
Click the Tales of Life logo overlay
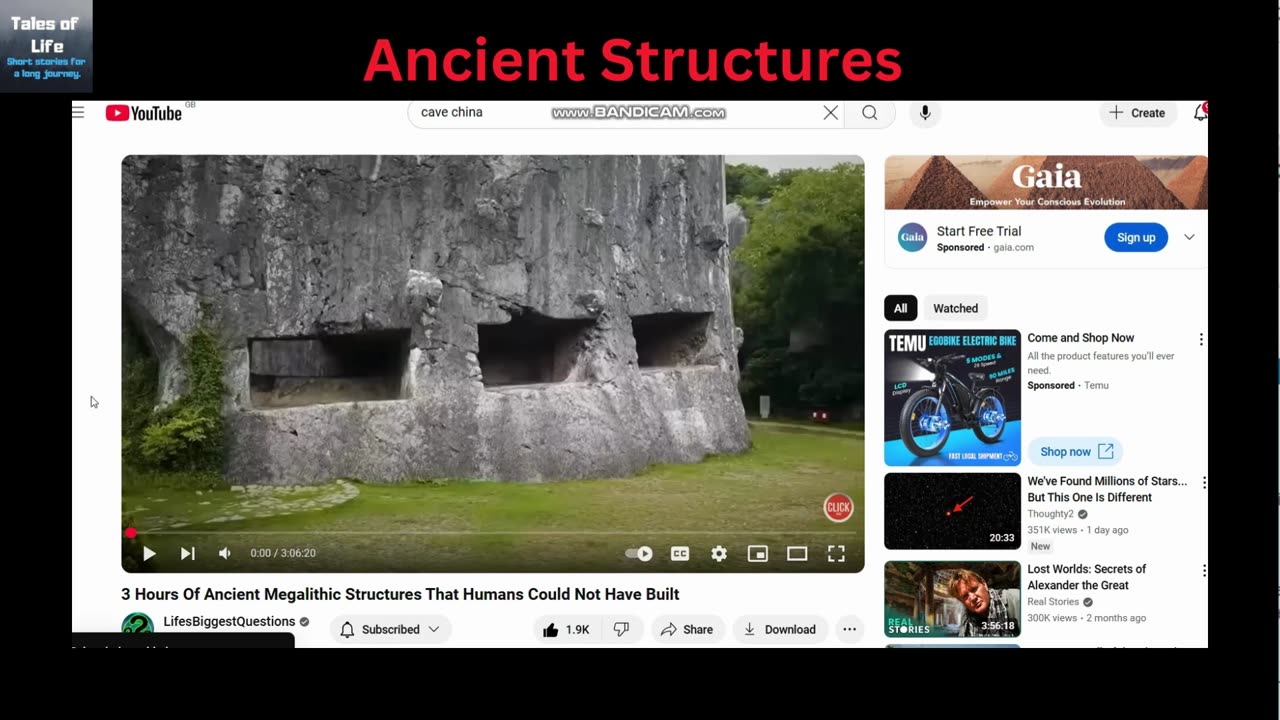46,46
